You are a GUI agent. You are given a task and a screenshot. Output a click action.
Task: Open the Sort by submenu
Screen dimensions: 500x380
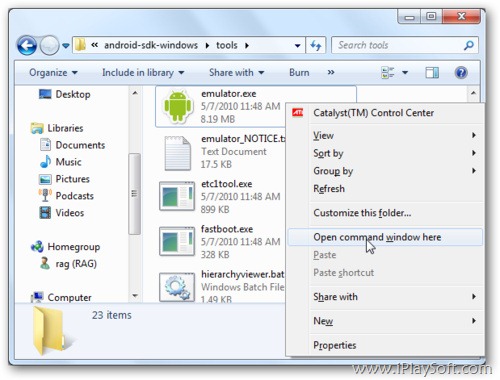click(386, 153)
